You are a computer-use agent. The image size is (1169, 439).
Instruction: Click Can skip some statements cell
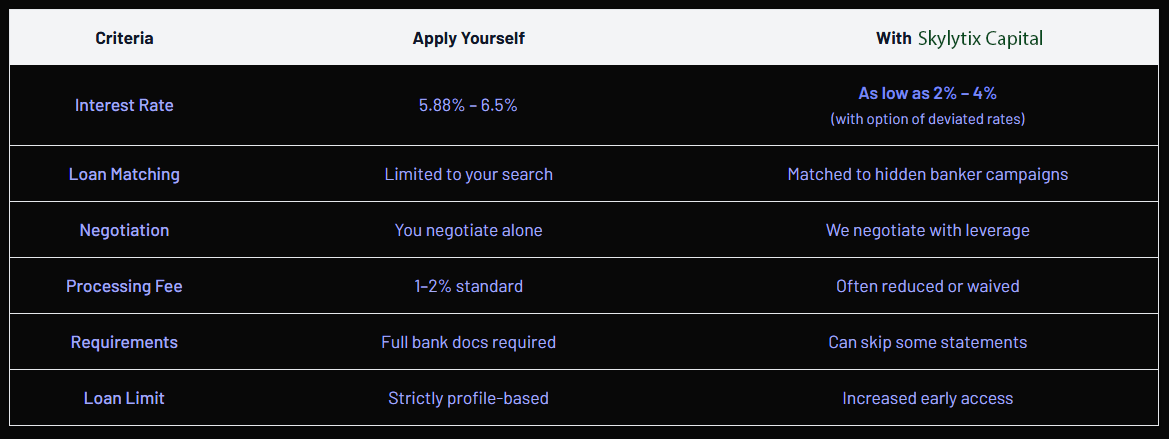point(927,342)
